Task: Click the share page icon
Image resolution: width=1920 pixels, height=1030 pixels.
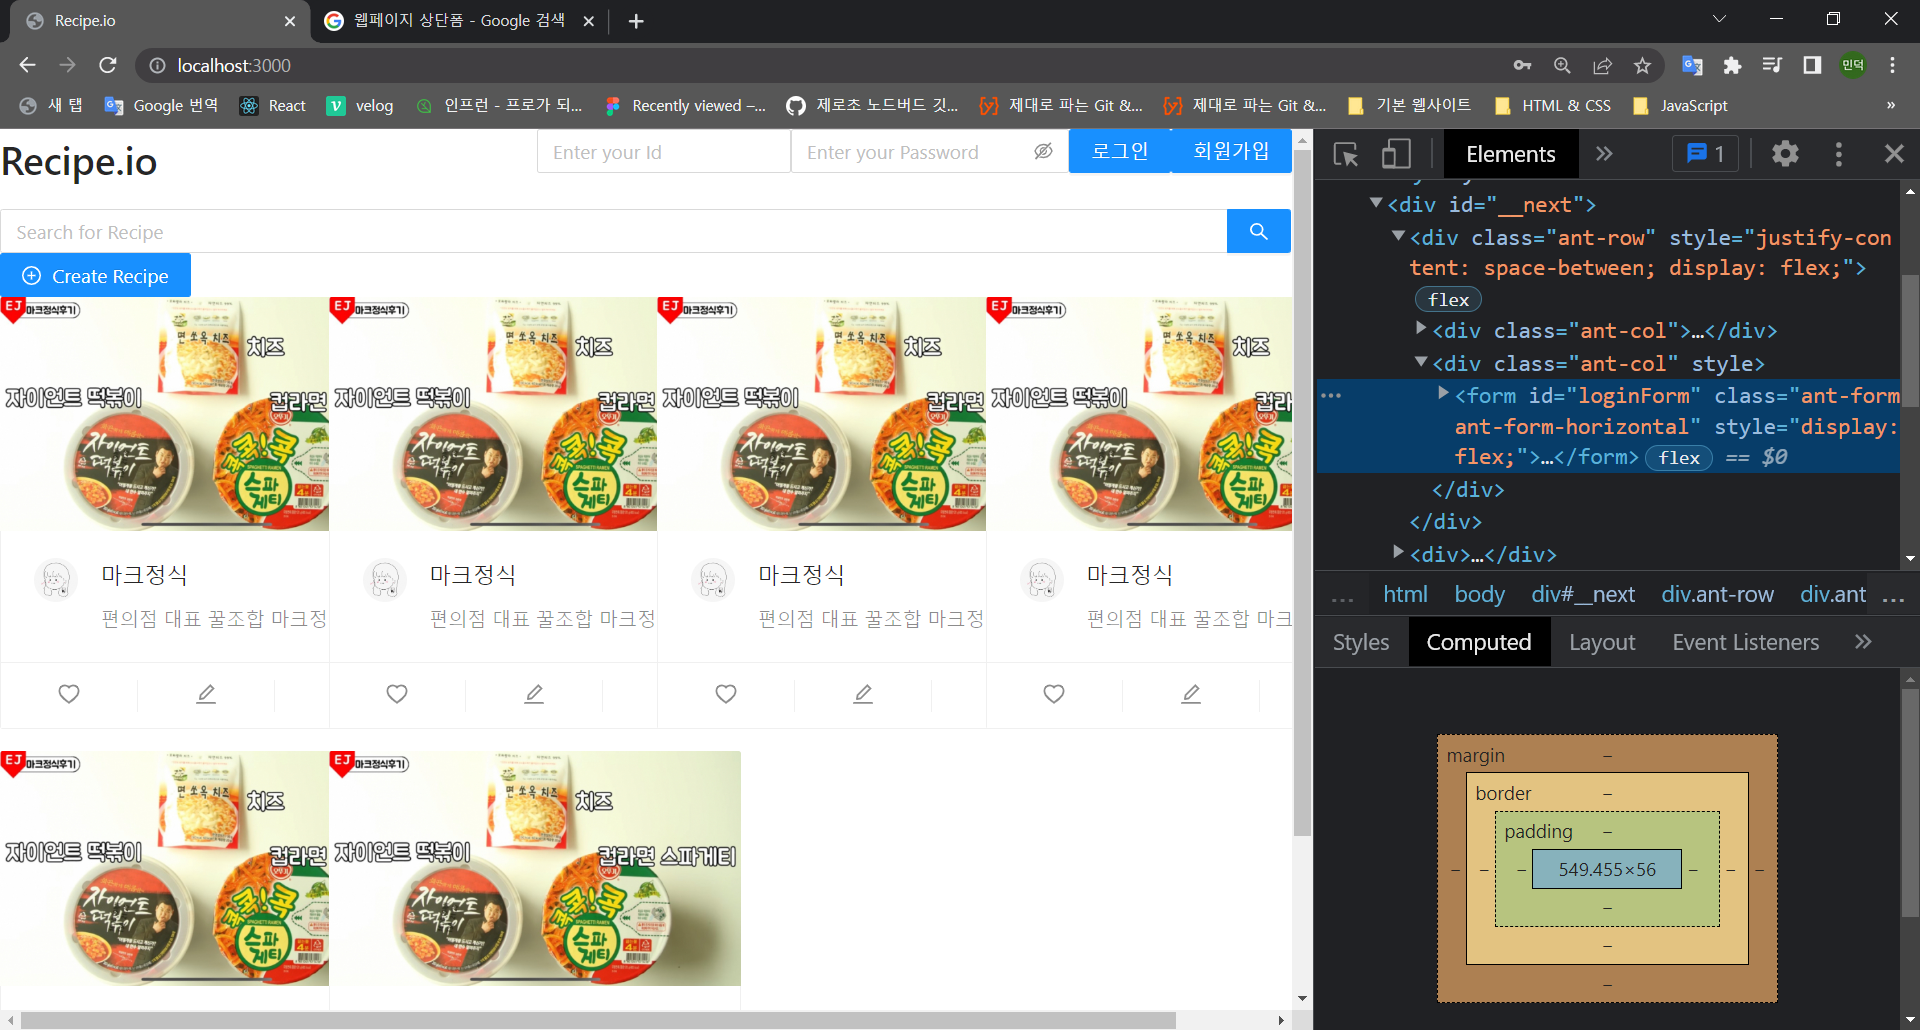Action: [x=1602, y=65]
